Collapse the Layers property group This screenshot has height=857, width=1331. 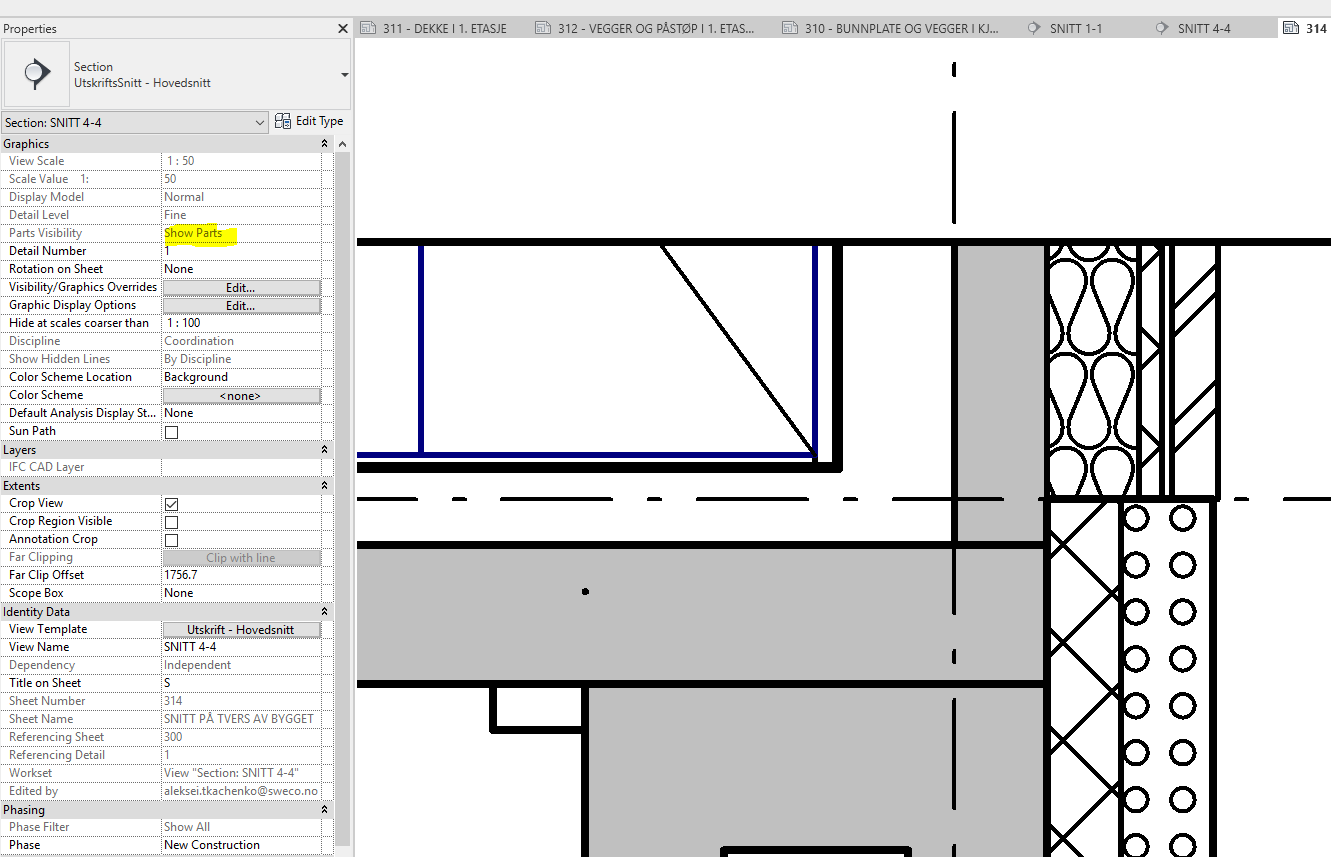(x=324, y=450)
